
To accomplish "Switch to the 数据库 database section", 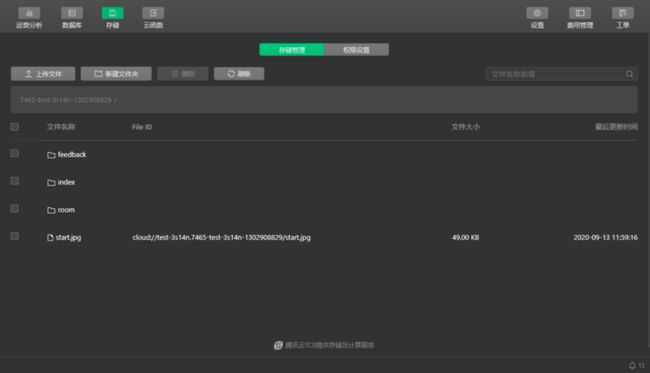I will (72, 18).
